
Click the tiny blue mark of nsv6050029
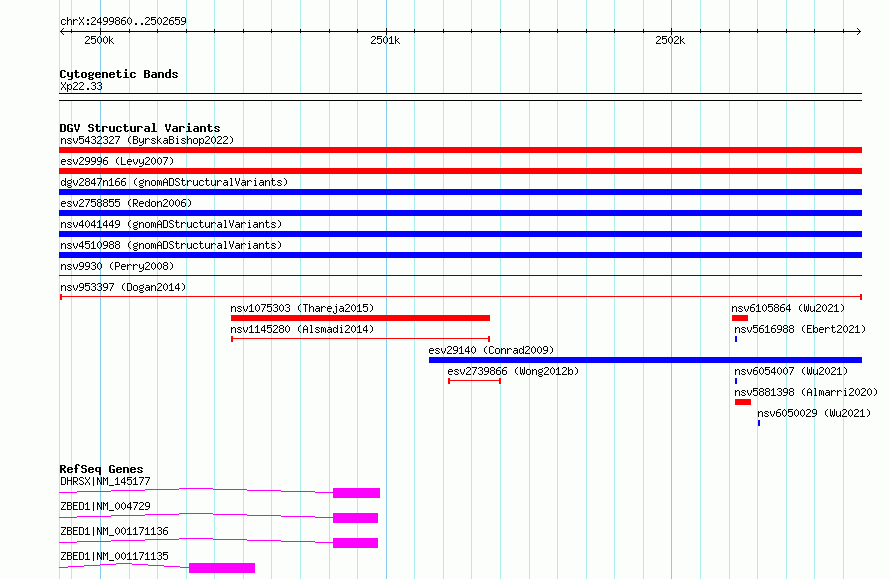click(759, 423)
